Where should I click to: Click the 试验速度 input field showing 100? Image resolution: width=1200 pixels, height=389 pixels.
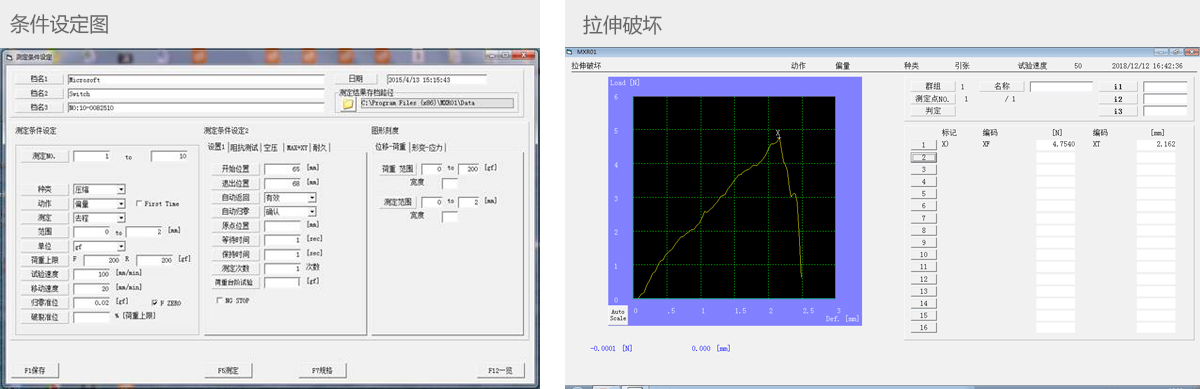[x=92, y=273]
